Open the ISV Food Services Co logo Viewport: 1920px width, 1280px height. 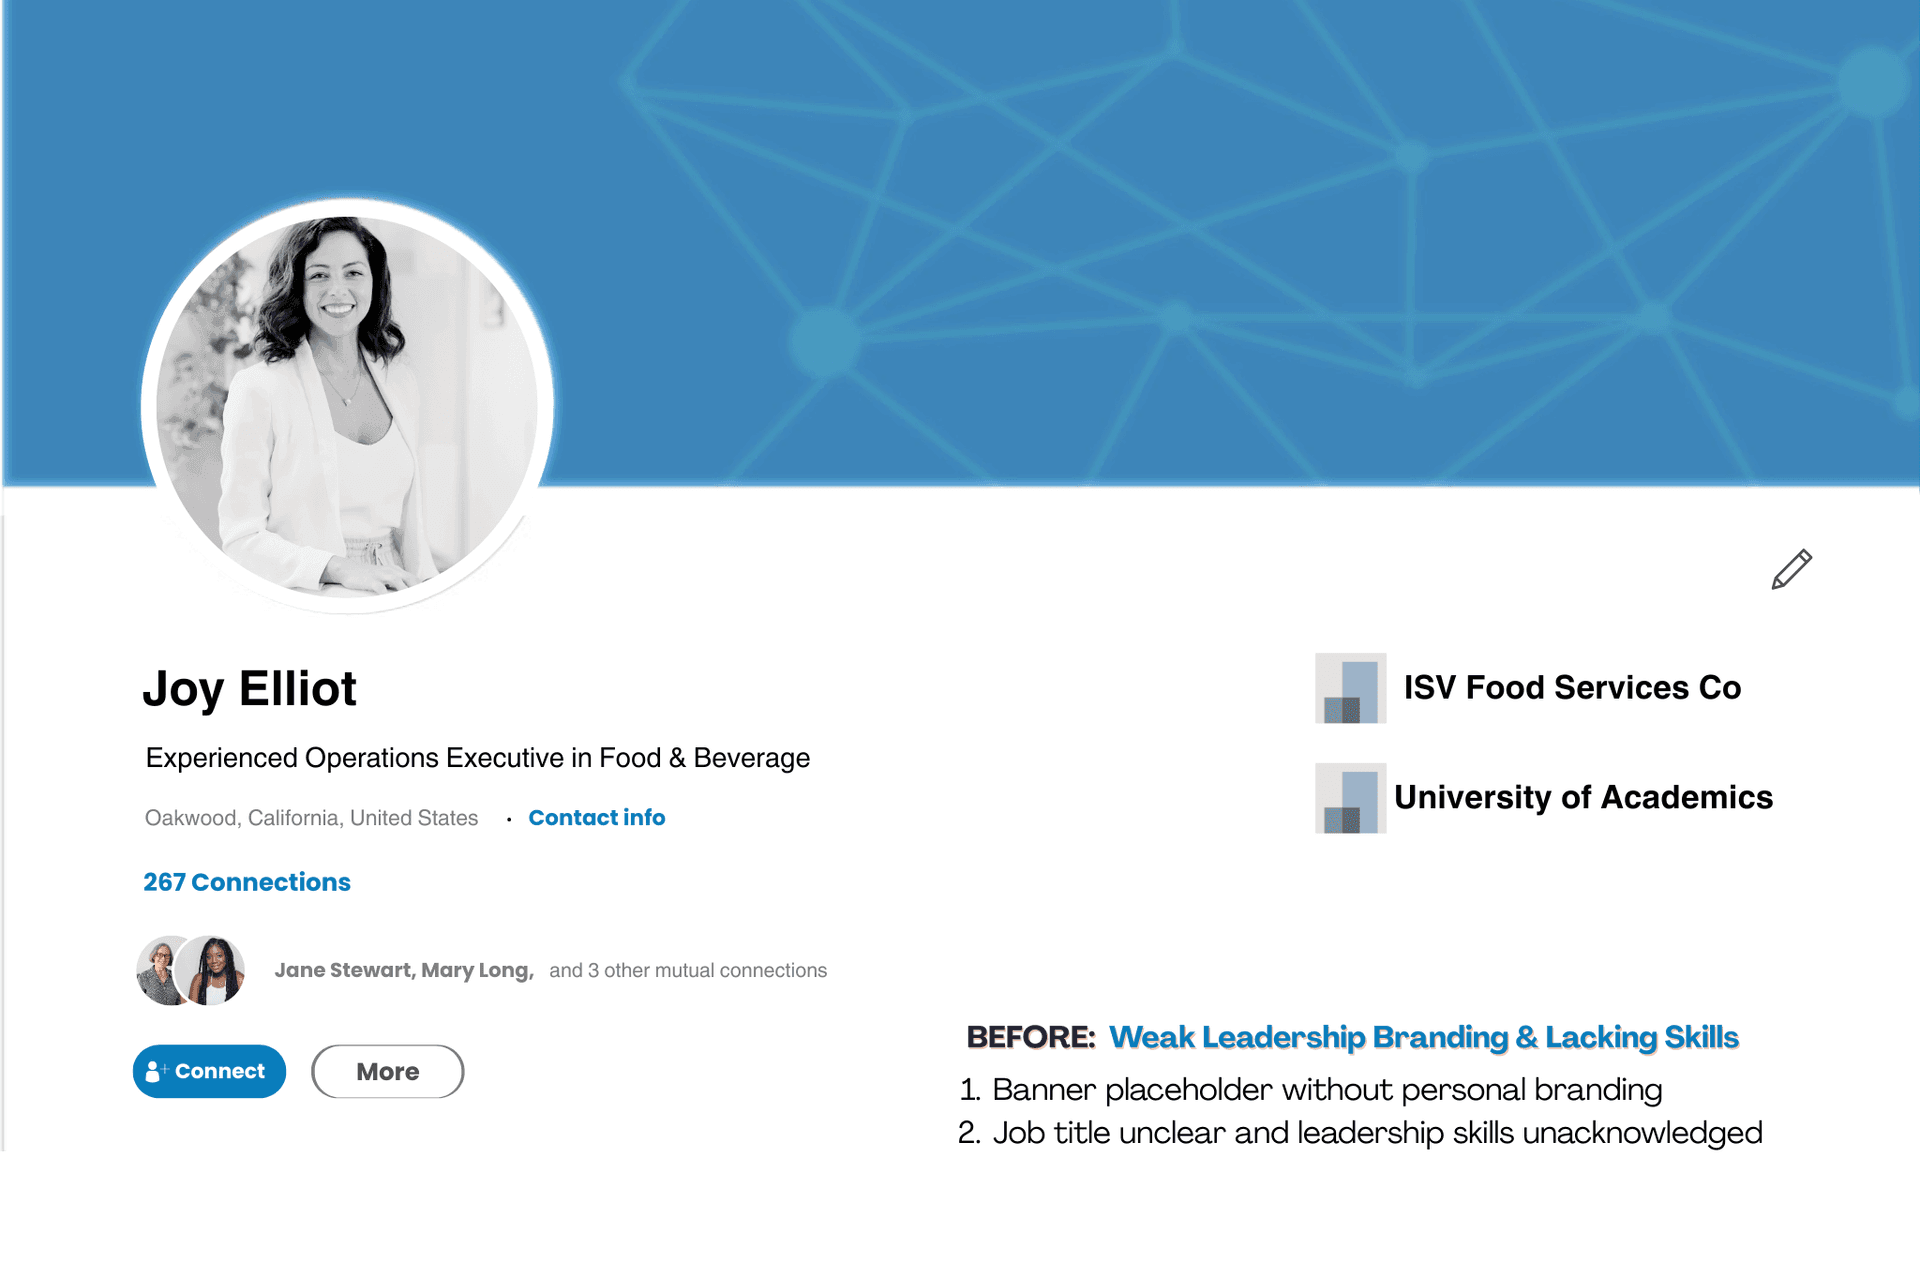(x=1350, y=688)
